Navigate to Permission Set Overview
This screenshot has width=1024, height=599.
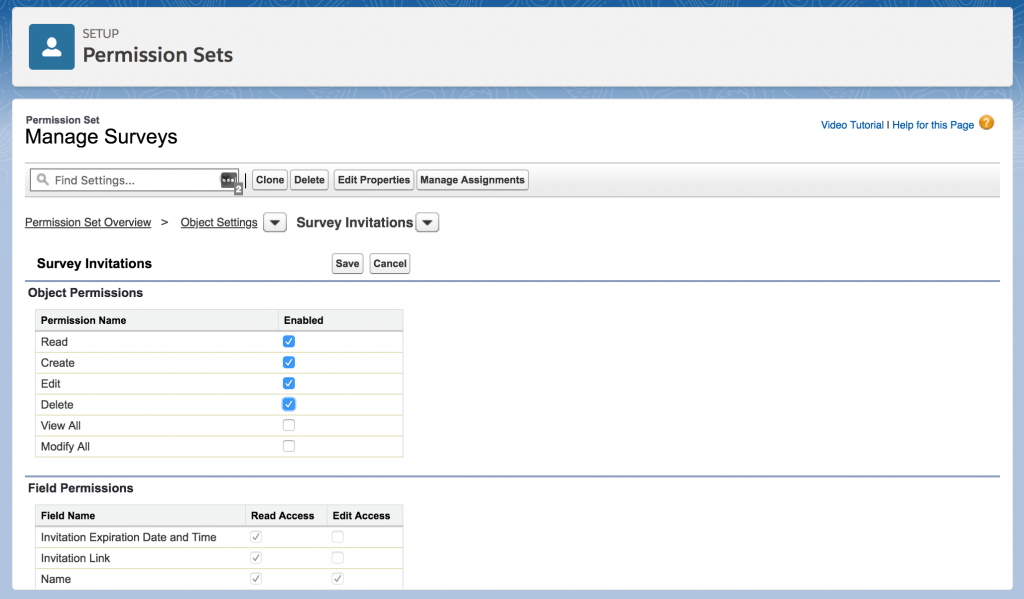88,222
